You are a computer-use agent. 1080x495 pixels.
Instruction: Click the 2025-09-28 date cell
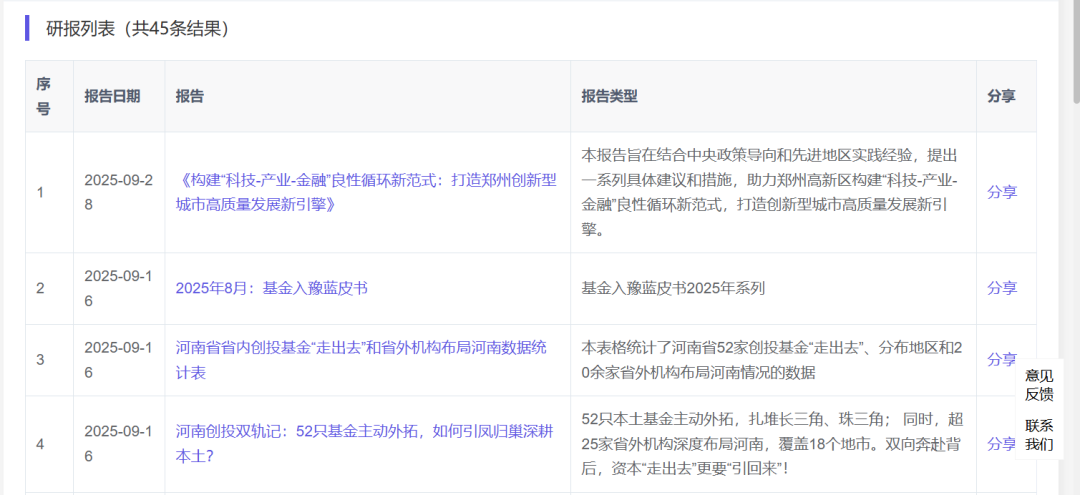(x=118, y=192)
